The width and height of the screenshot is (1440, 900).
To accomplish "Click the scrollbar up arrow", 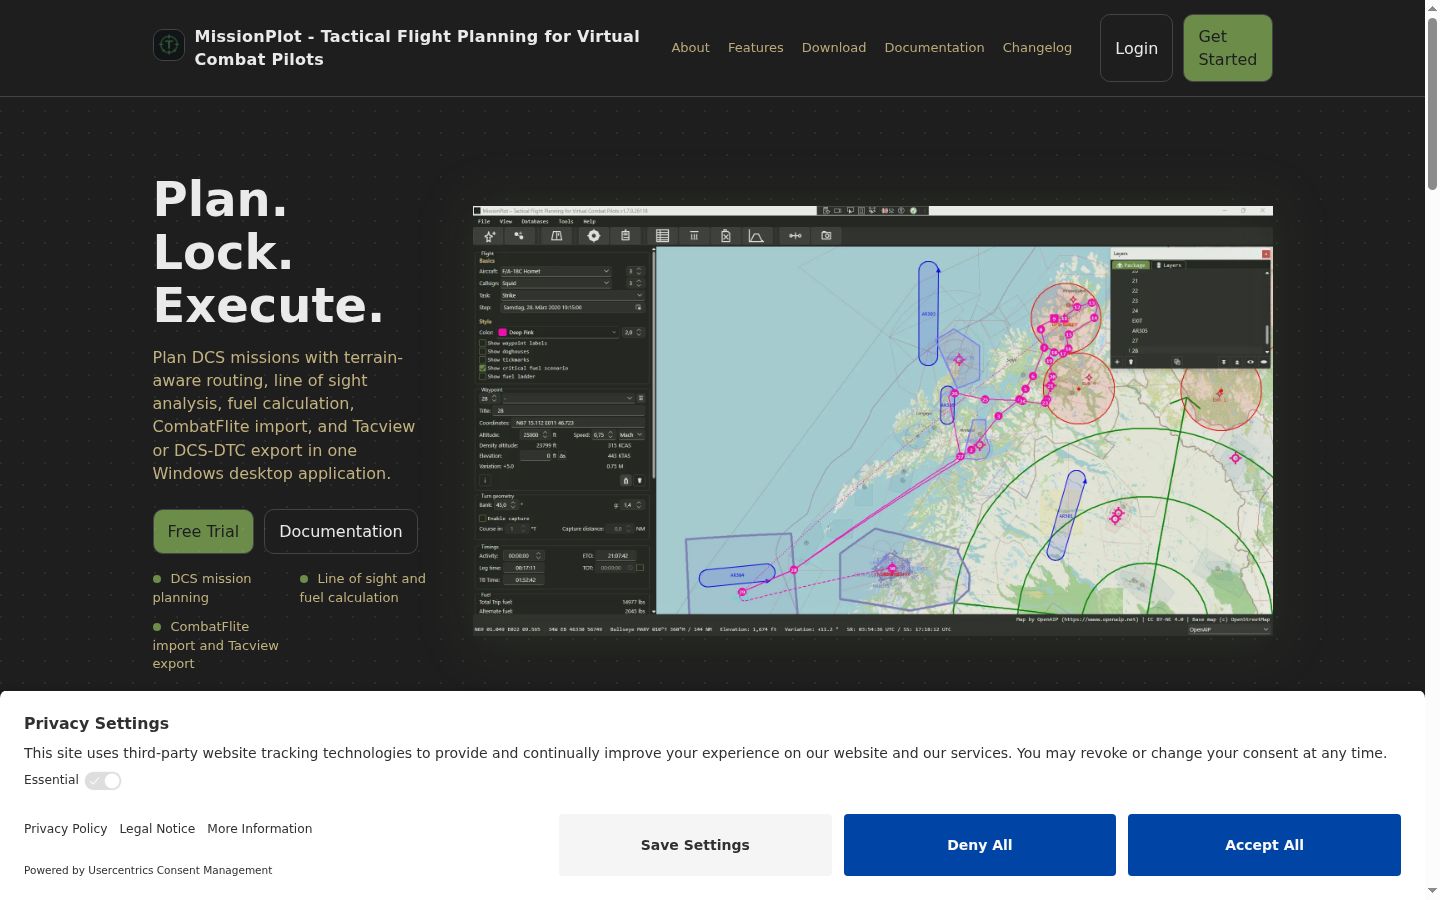I will tap(1432, 8).
